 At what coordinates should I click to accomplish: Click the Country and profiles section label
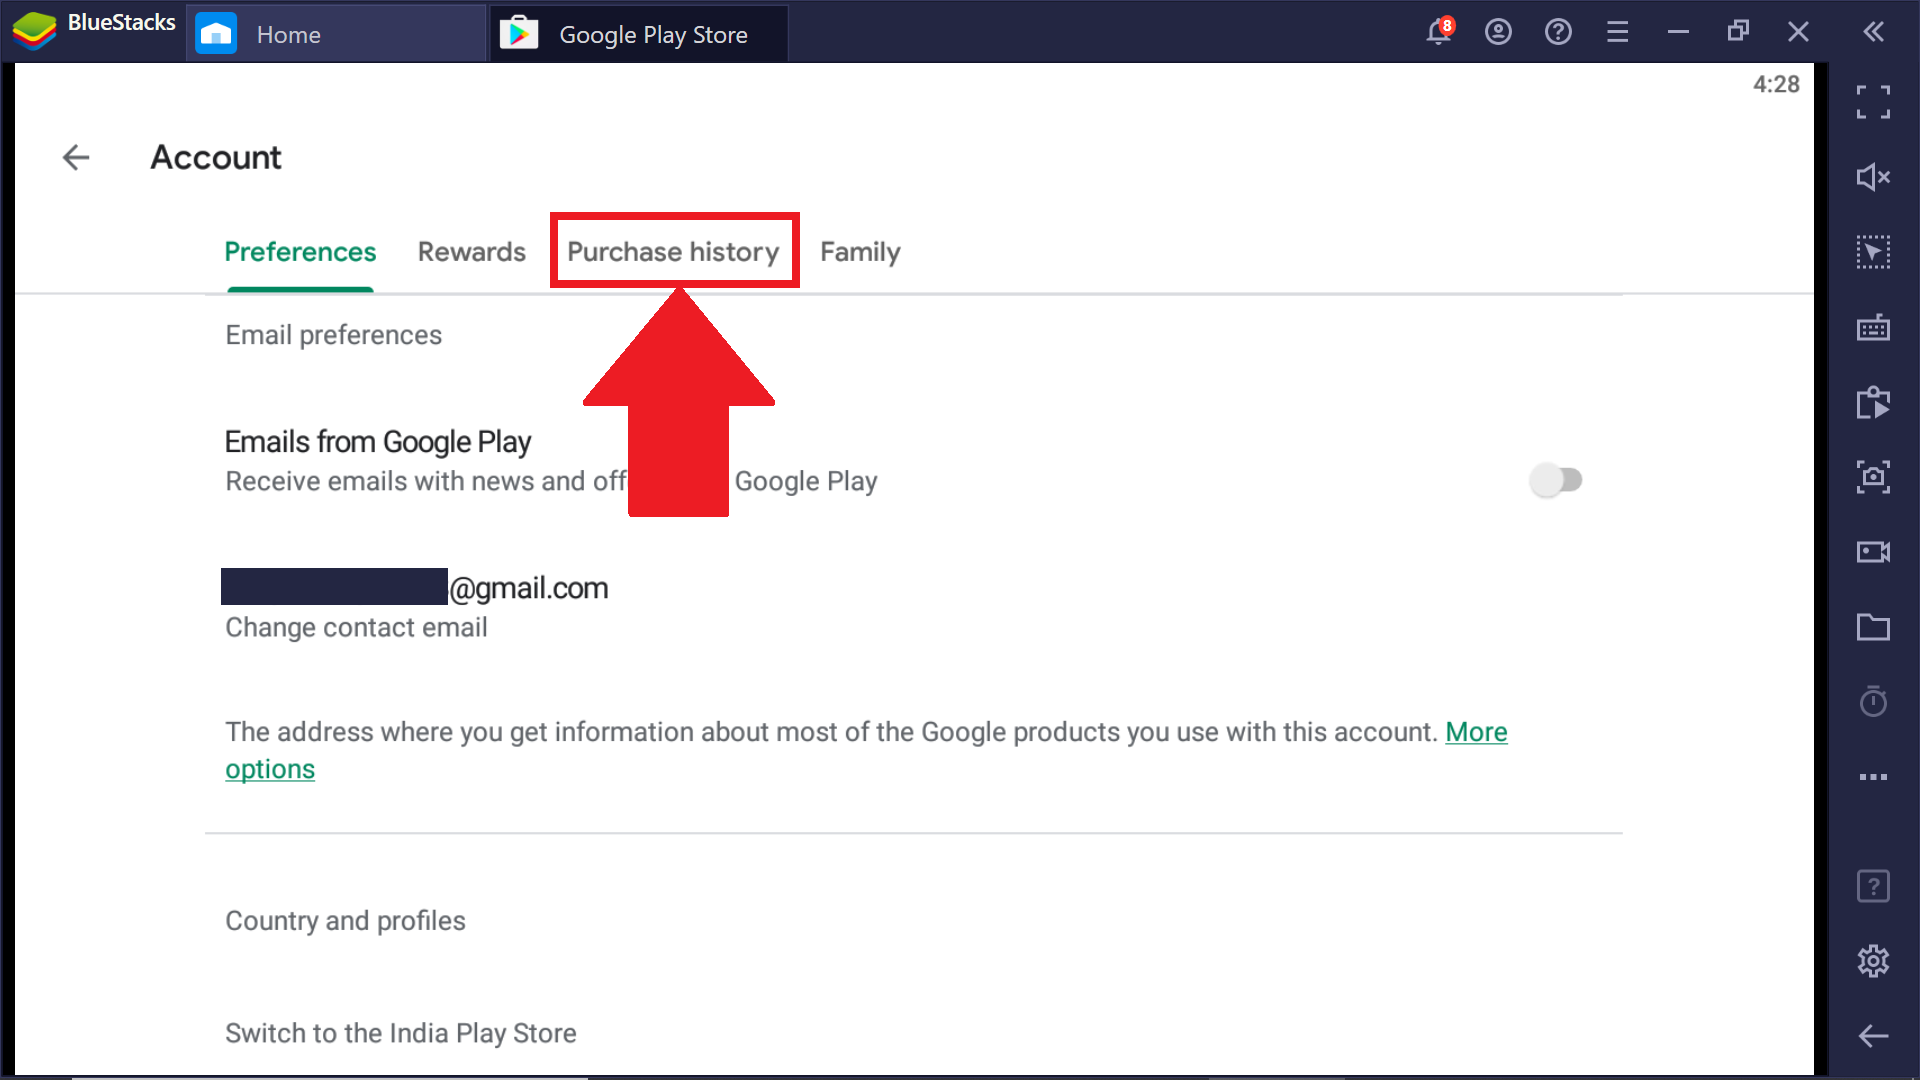345,921
